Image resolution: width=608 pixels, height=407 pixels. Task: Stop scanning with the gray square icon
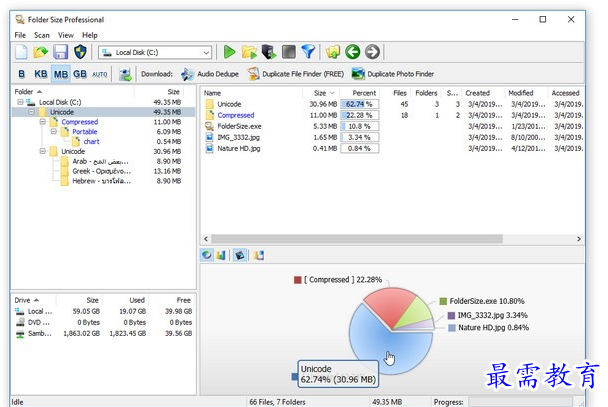click(x=289, y=52)
